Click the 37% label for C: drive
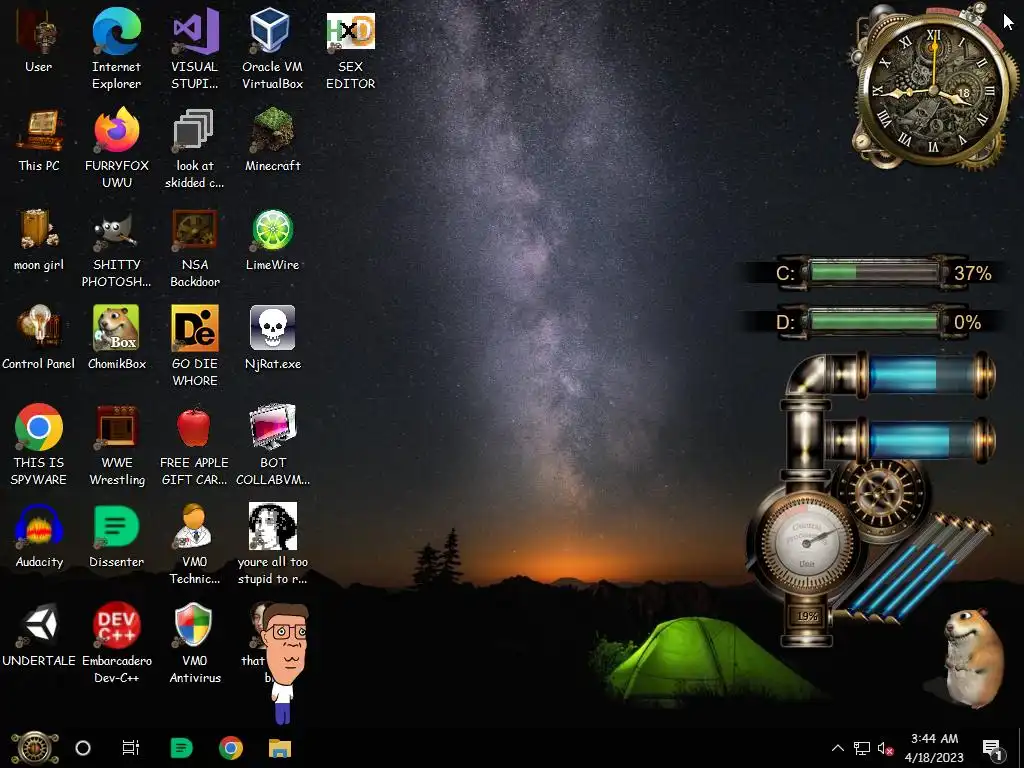Viewport: 1024px width, 768px height. (972, 273)
